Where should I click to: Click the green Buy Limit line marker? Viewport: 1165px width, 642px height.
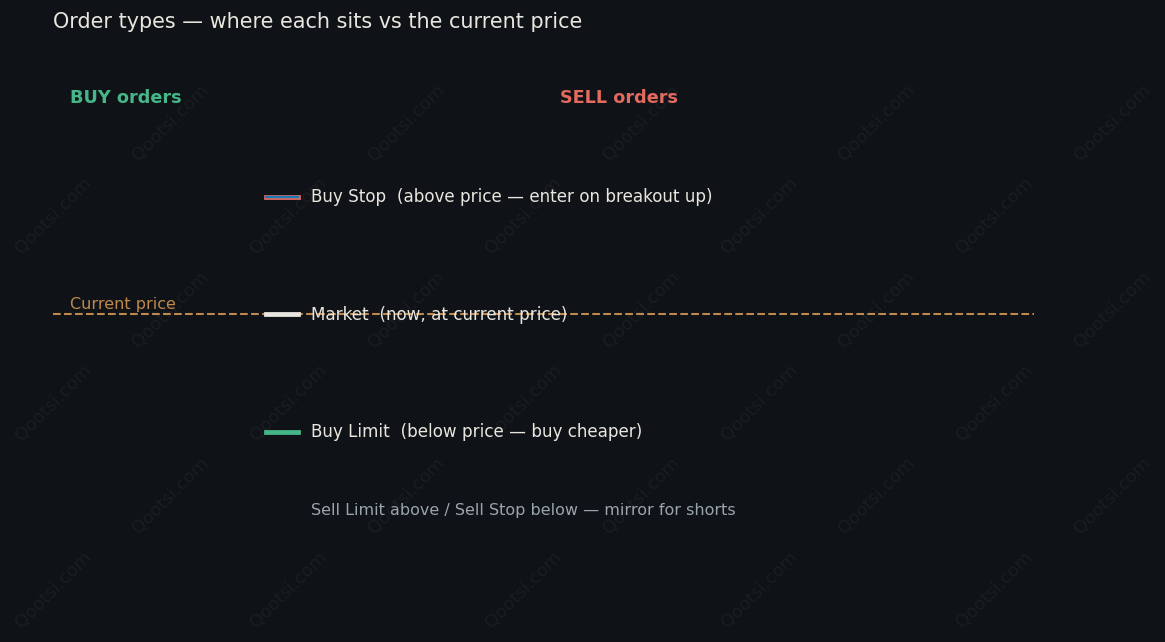282,432
